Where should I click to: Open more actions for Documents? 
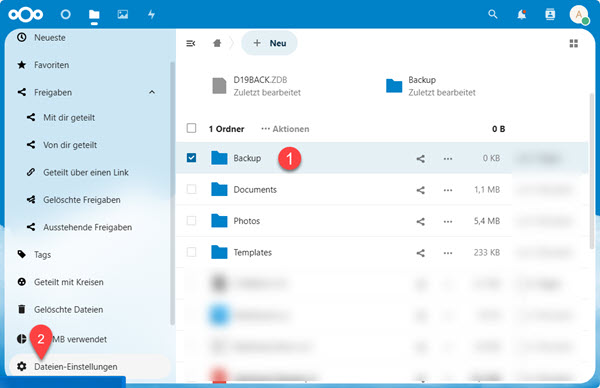click(448, 190)
